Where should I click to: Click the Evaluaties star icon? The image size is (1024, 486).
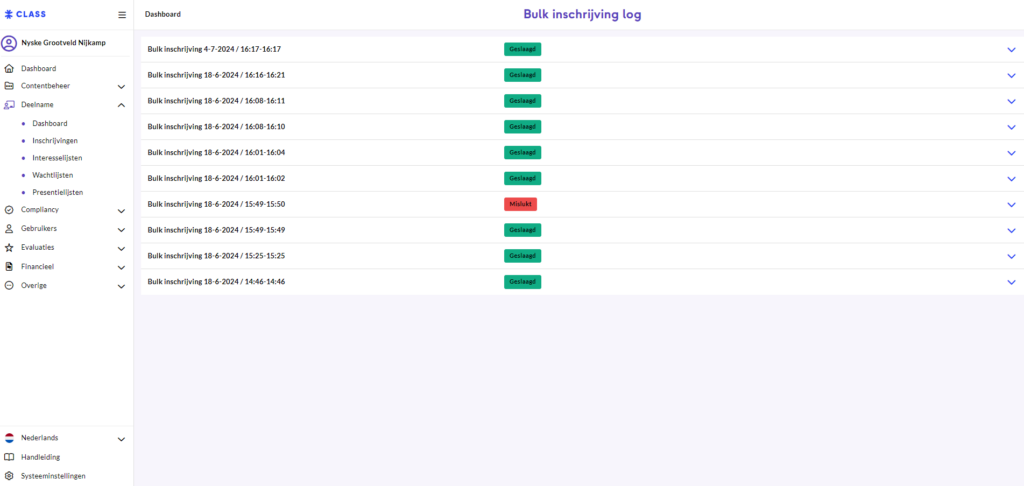click(9, 248)
